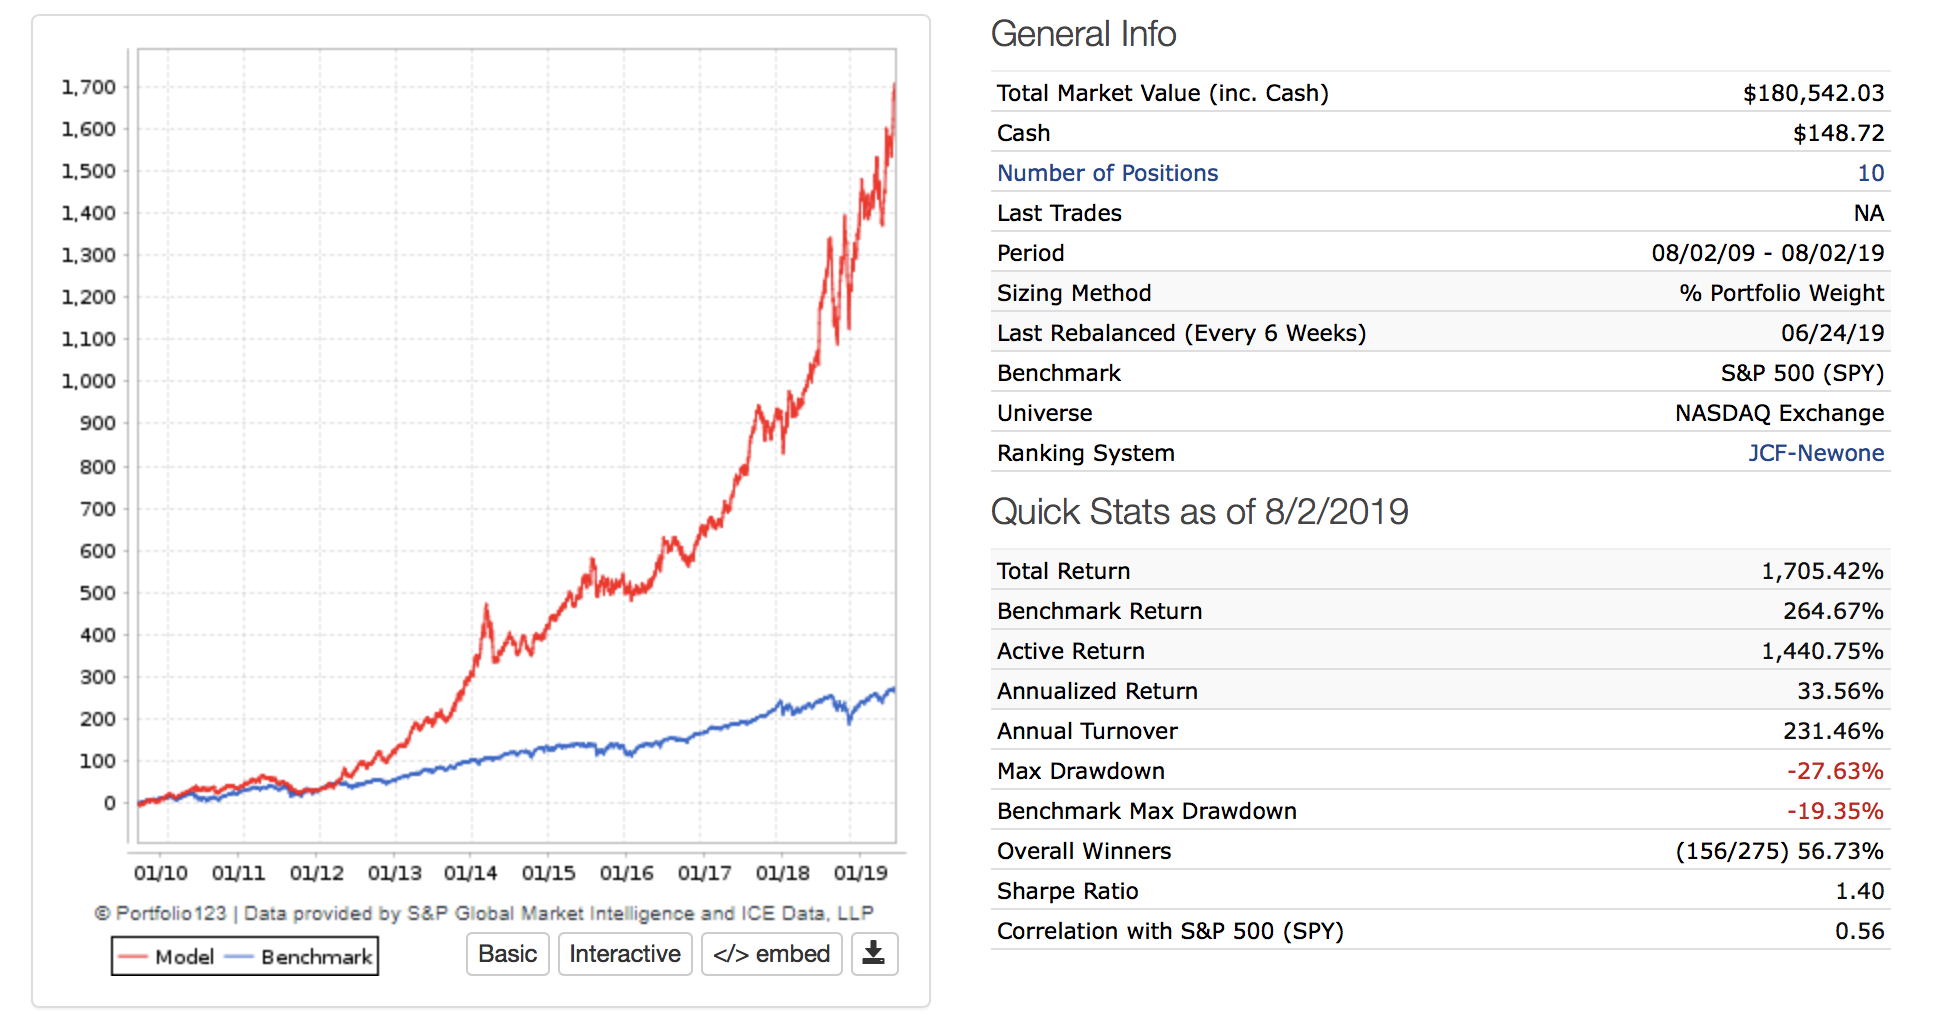Click the Quick Stats as of 8/2/2019 heading
This screenshot has height=1032, width=1944.
click(x=1199, y=512)
